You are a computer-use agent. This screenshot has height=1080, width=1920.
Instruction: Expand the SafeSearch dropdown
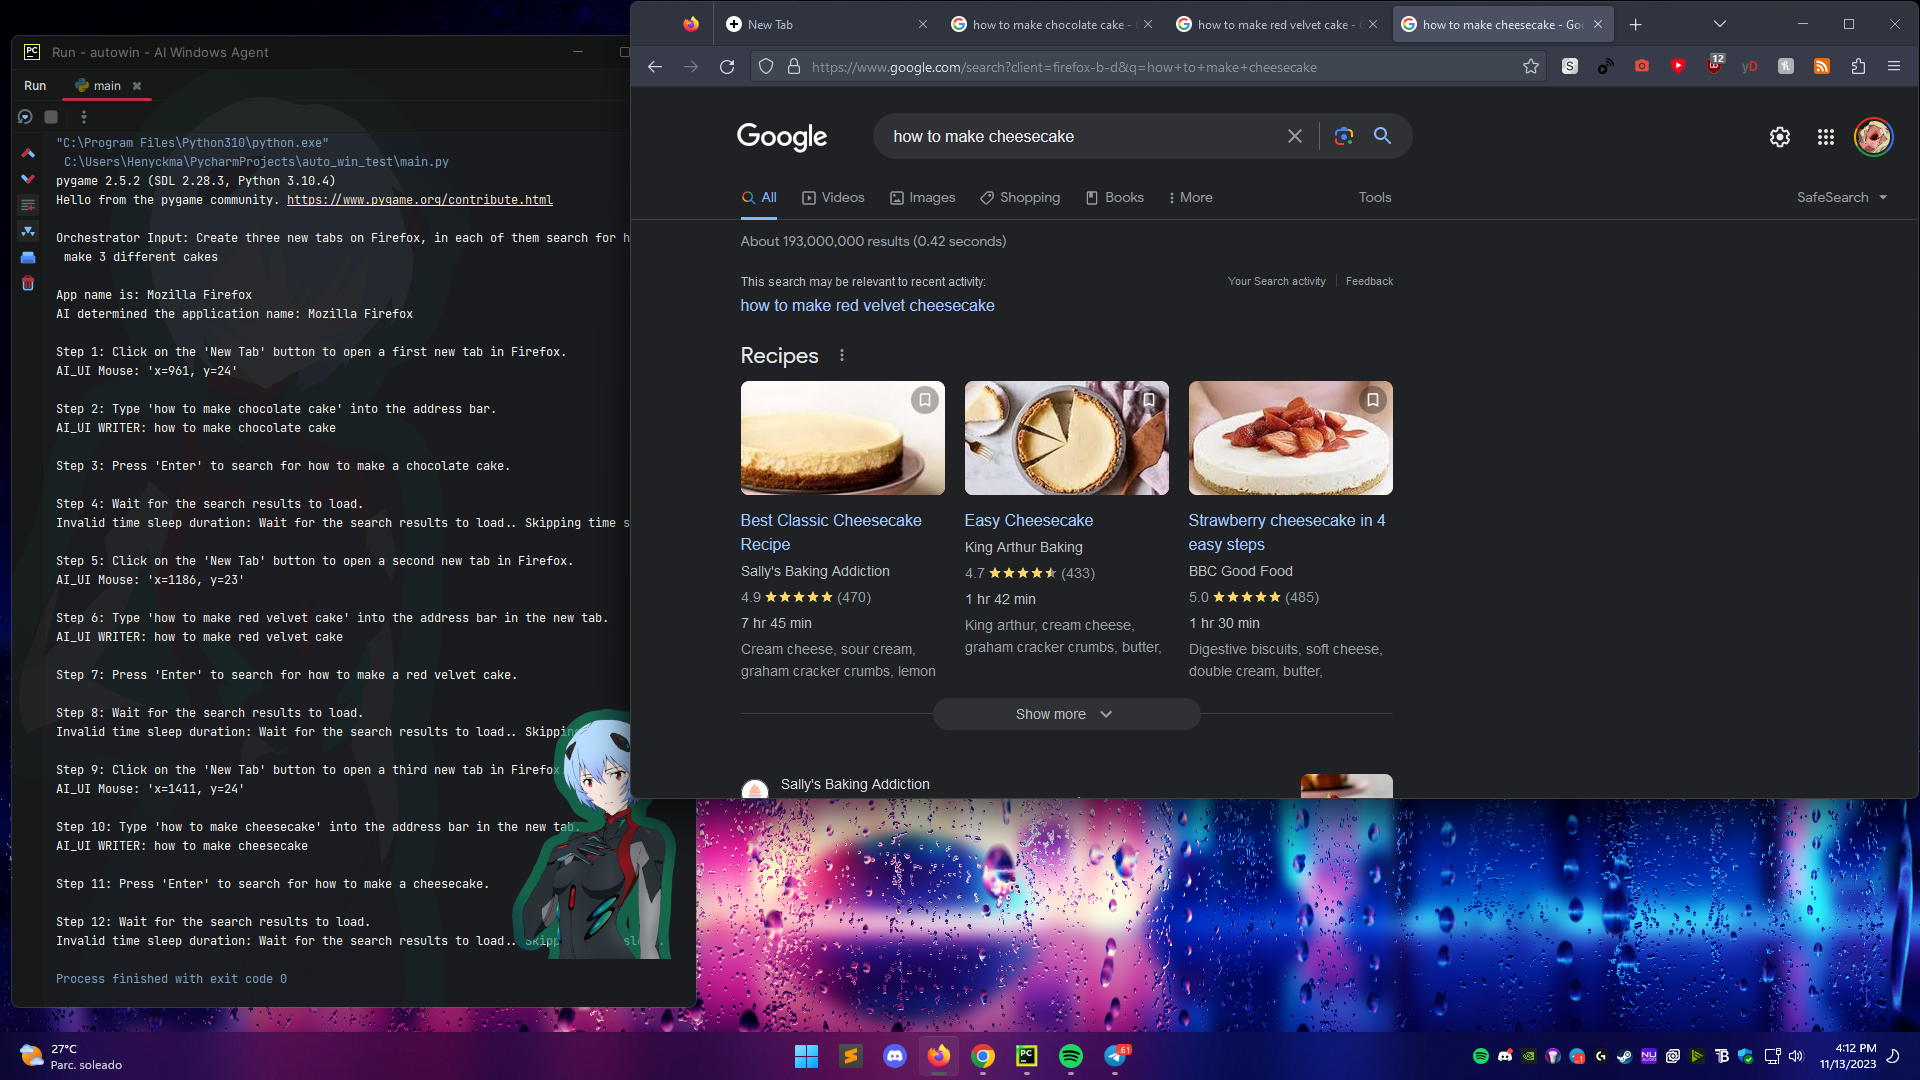pos(1842,197)
